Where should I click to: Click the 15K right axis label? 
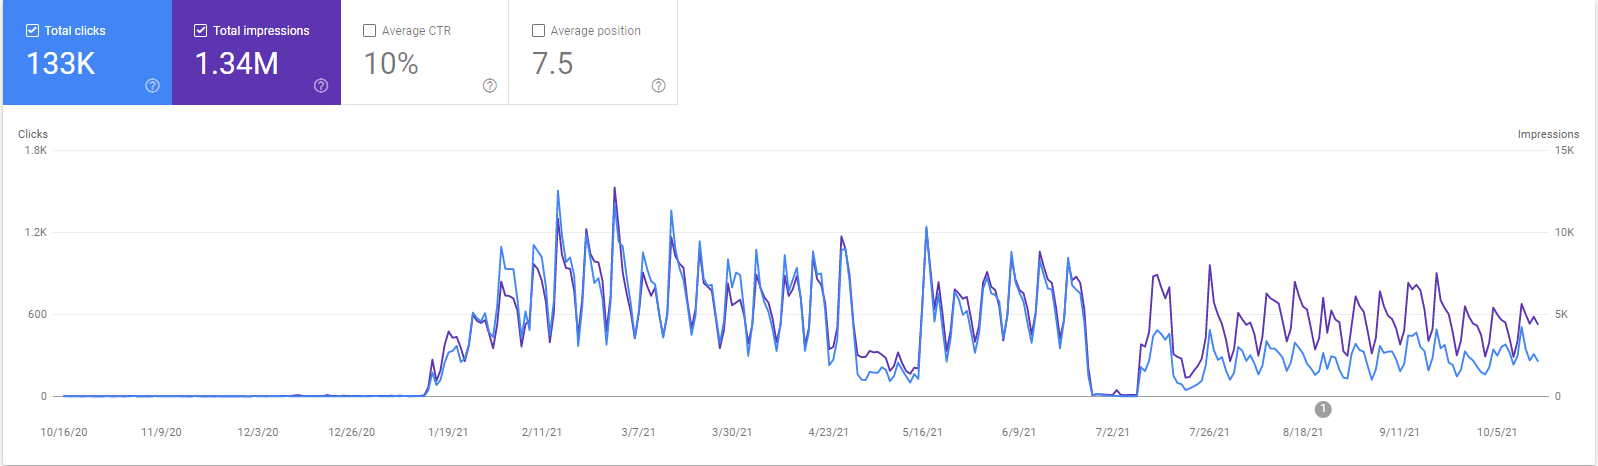(x=1564, y=150)
